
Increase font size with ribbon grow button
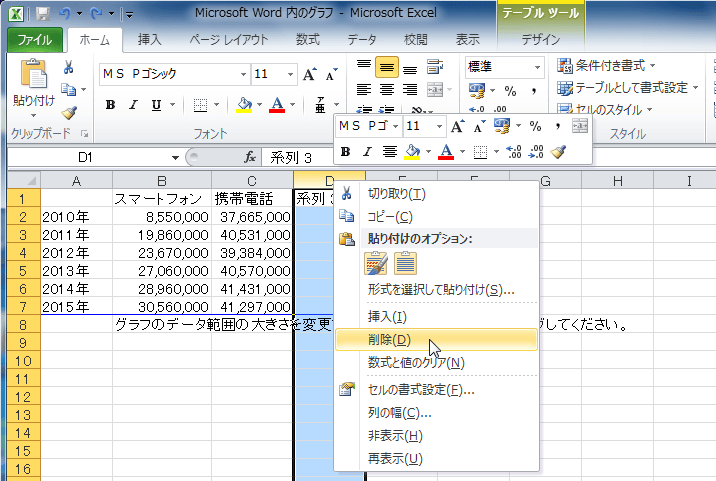coord(310,74)
